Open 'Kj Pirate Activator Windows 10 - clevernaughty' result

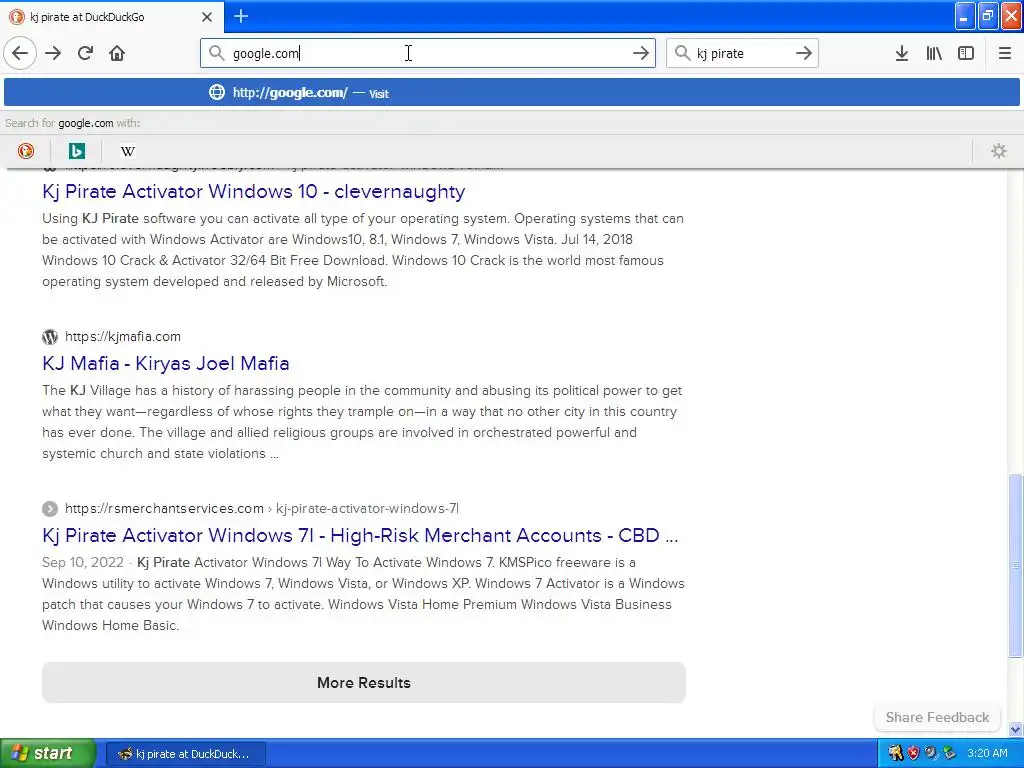pos(253,191)
